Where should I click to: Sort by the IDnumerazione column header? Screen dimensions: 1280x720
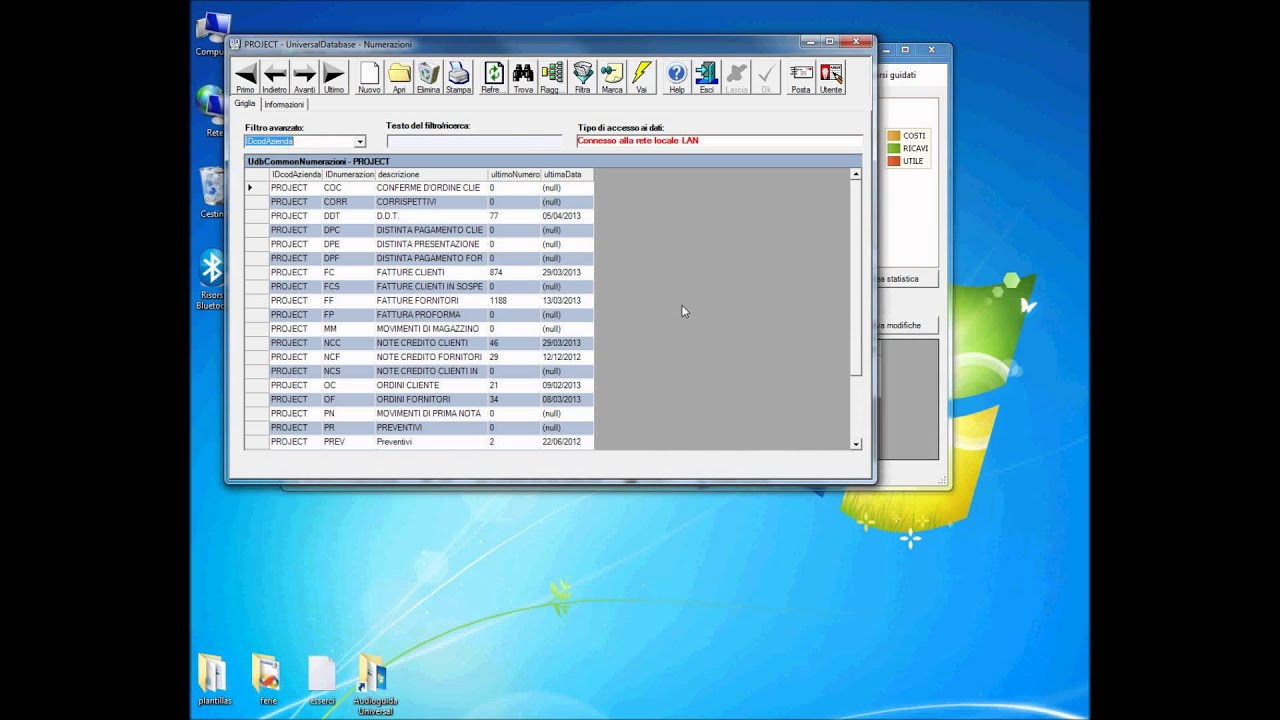click(x=348, y=174)
